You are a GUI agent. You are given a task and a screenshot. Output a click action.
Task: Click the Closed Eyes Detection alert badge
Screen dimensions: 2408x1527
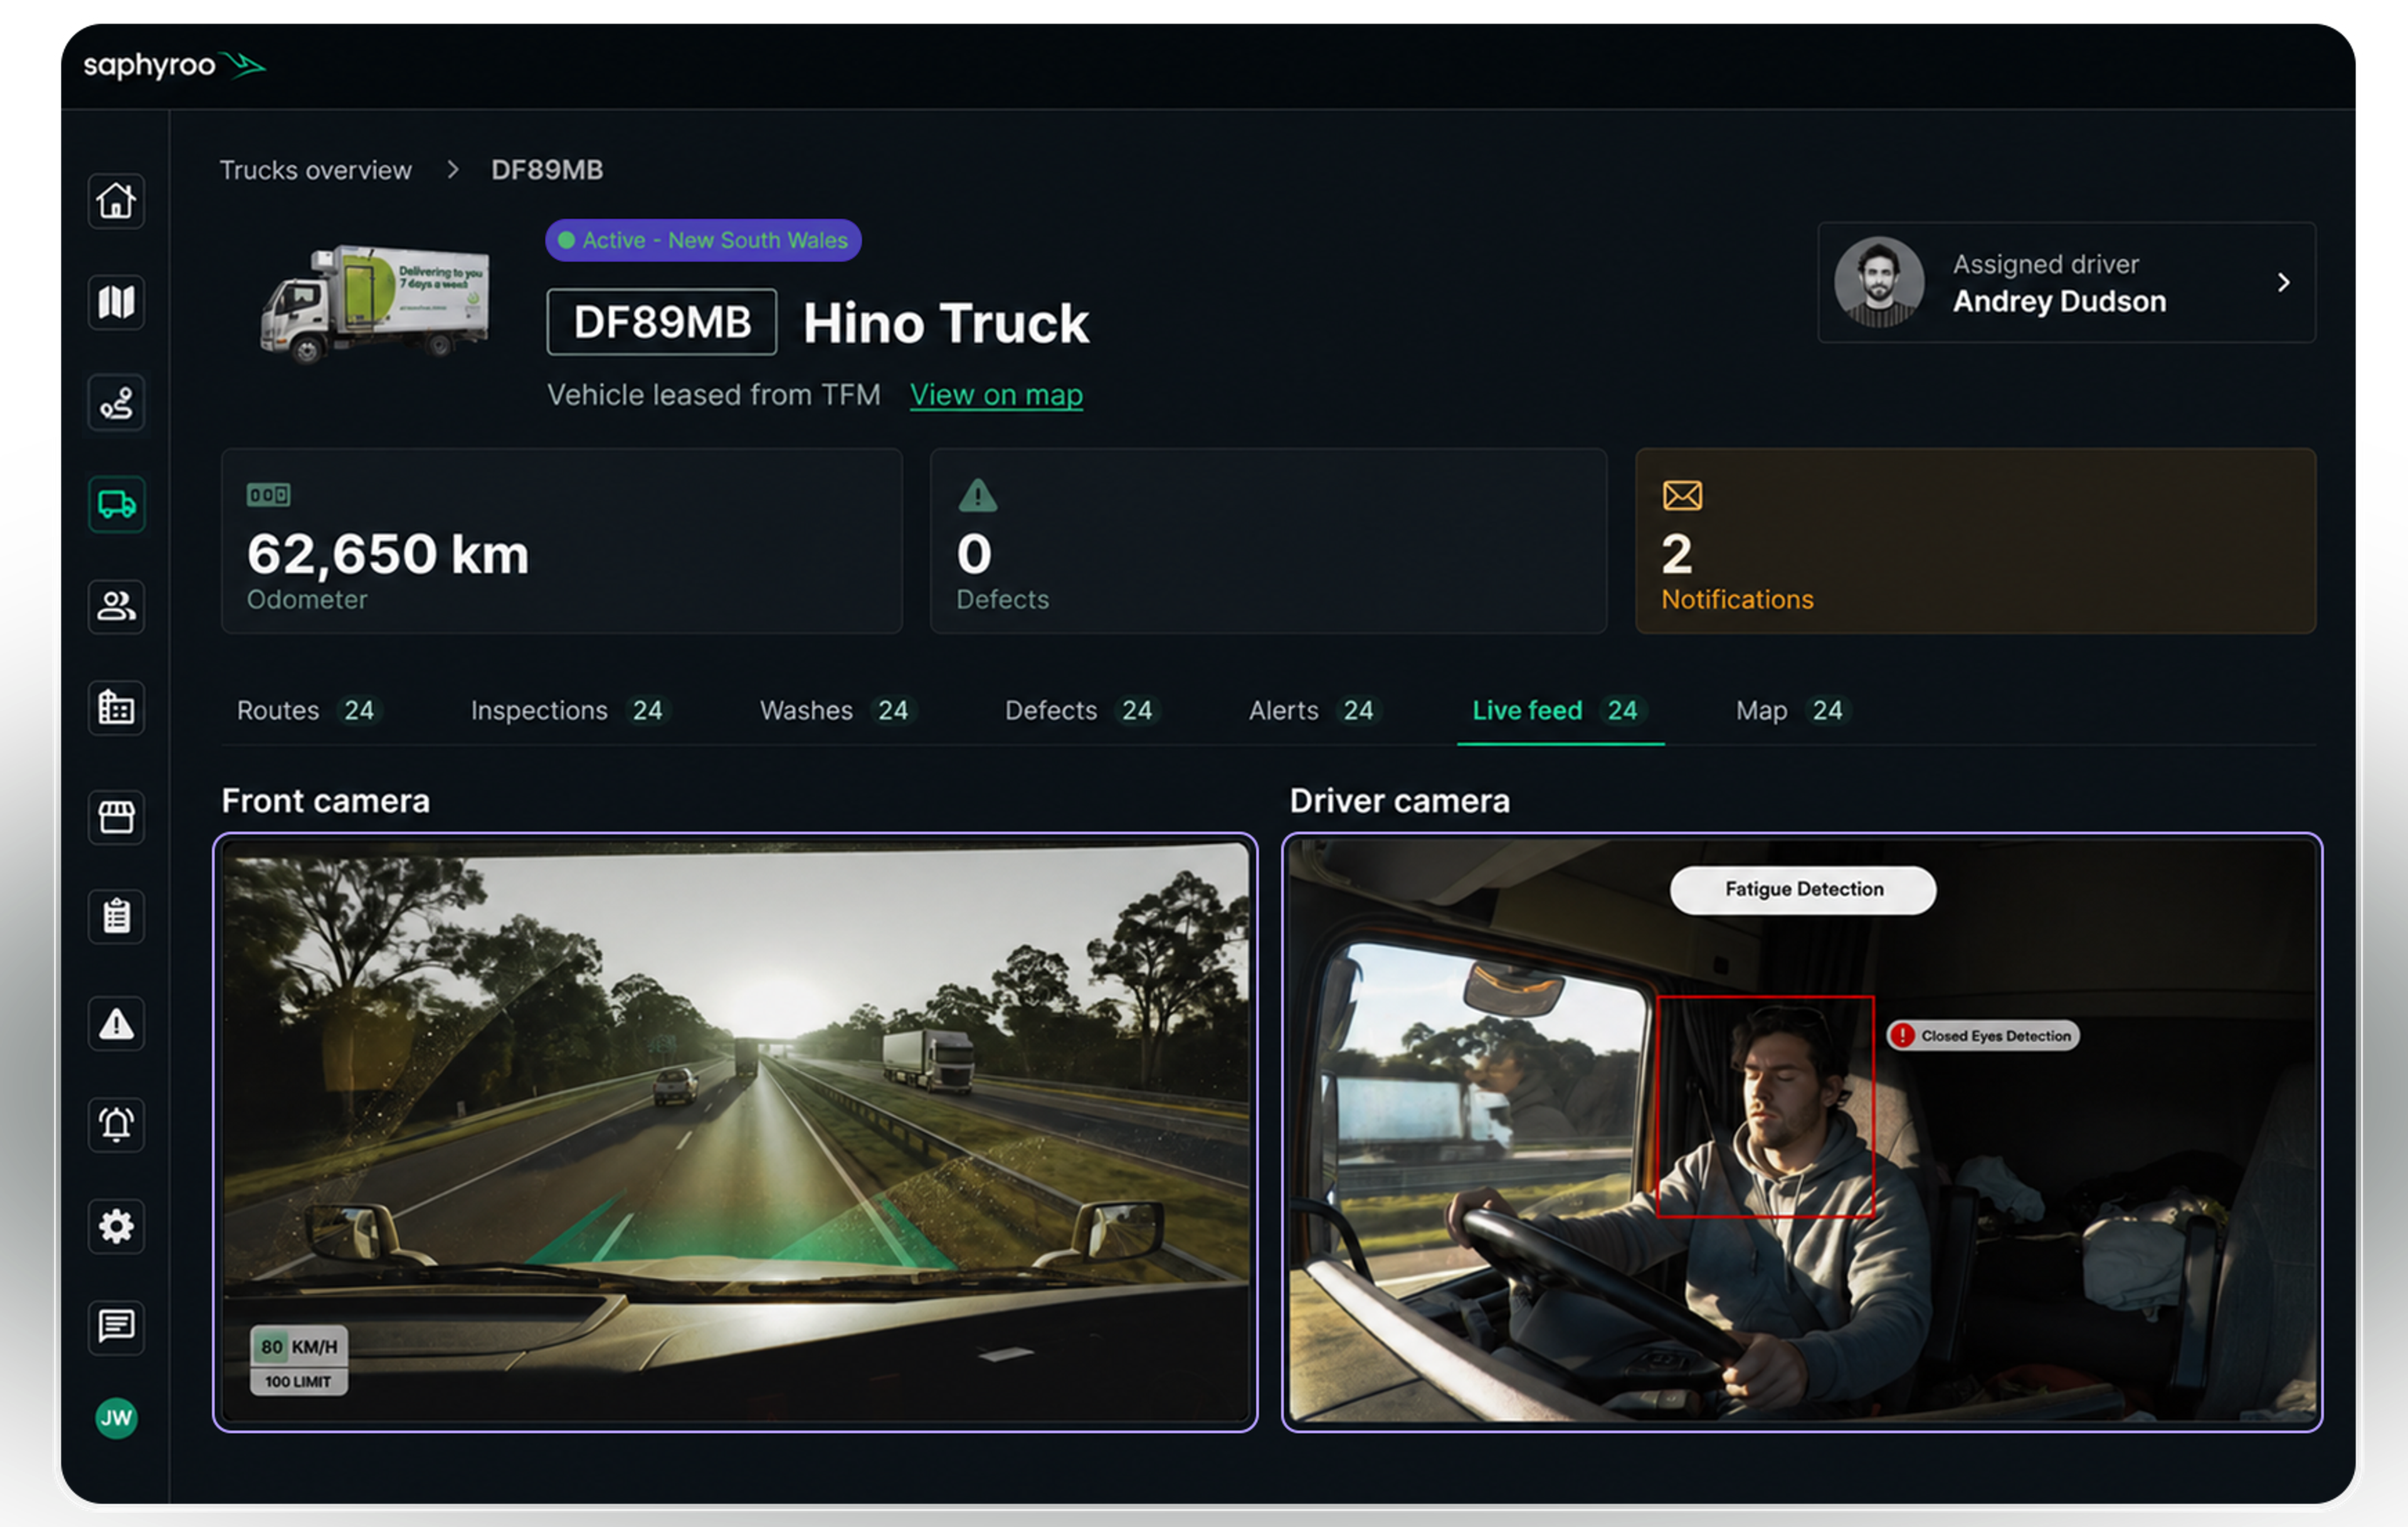[x=1983, y=1036]
